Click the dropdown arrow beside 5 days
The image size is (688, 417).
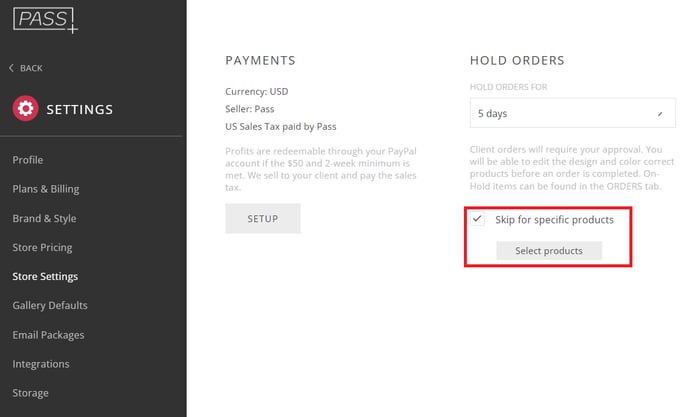659,114
